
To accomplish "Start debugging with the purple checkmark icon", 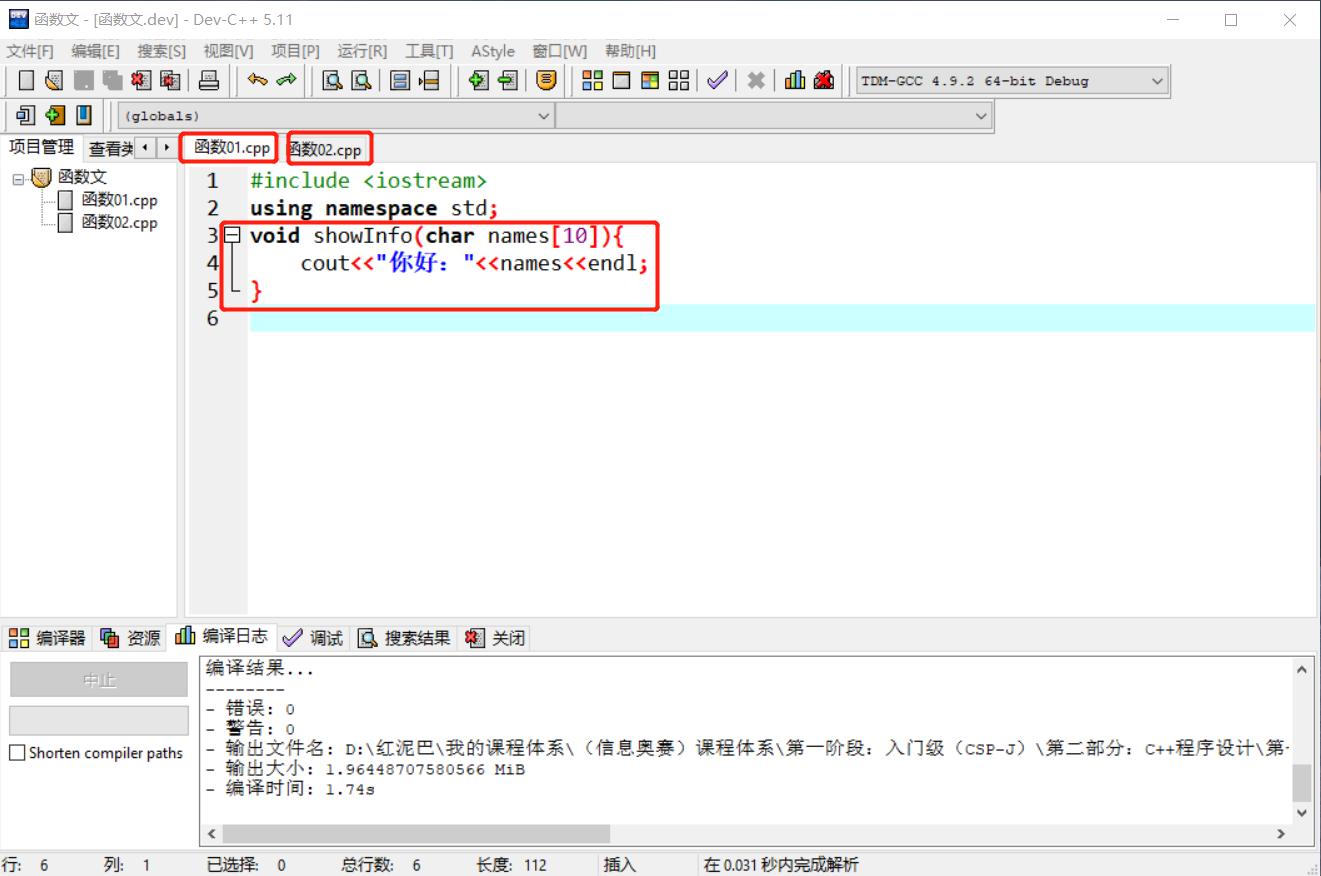I will (x=717, y=81).
